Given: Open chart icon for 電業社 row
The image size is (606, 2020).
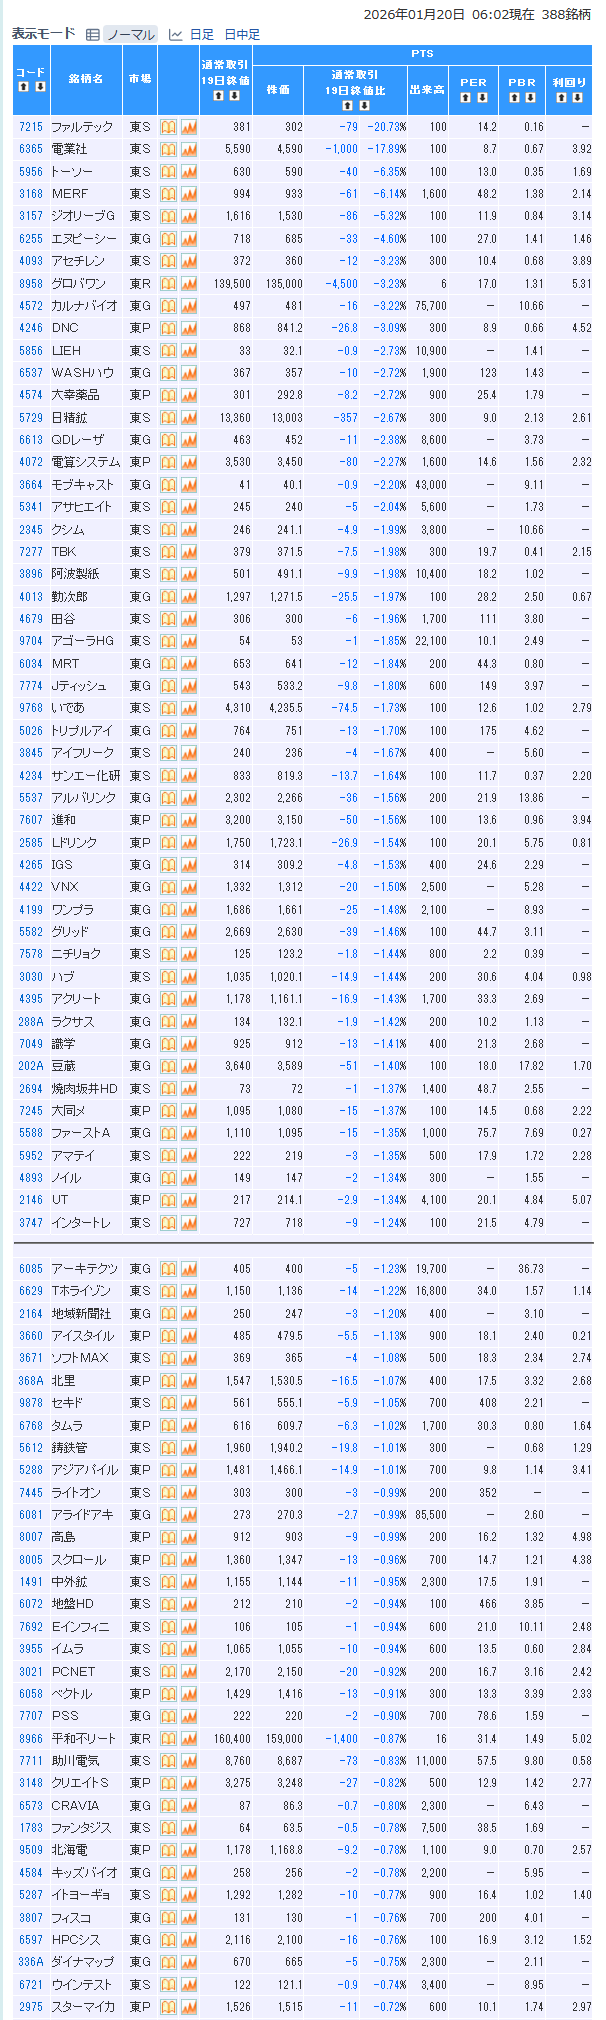Looking at the screenshot, I should click(x=189, y=149).
